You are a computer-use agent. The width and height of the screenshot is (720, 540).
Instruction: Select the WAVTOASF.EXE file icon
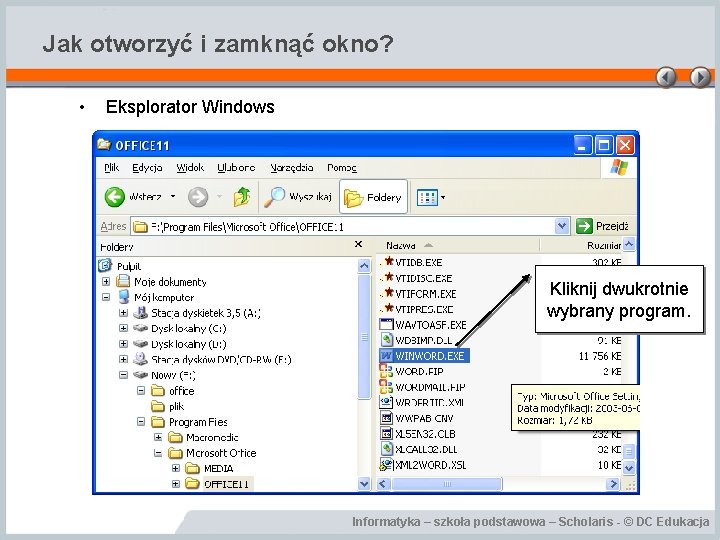[387, 324]
